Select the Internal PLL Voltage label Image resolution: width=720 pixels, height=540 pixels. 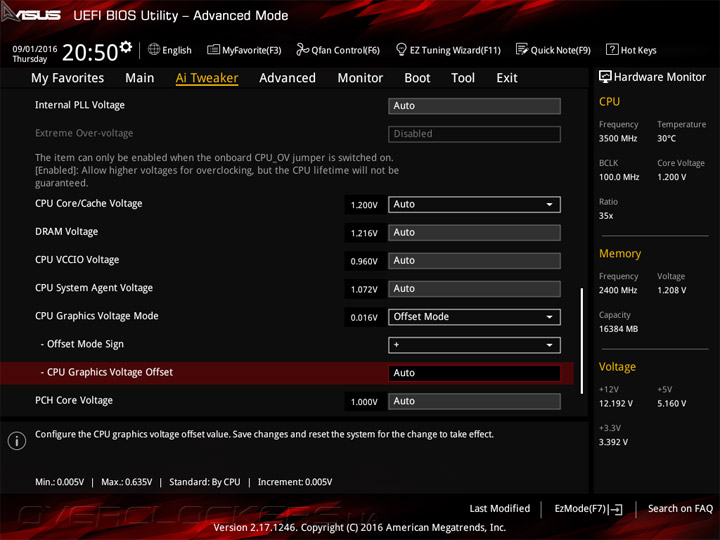(x=80, y=105)
